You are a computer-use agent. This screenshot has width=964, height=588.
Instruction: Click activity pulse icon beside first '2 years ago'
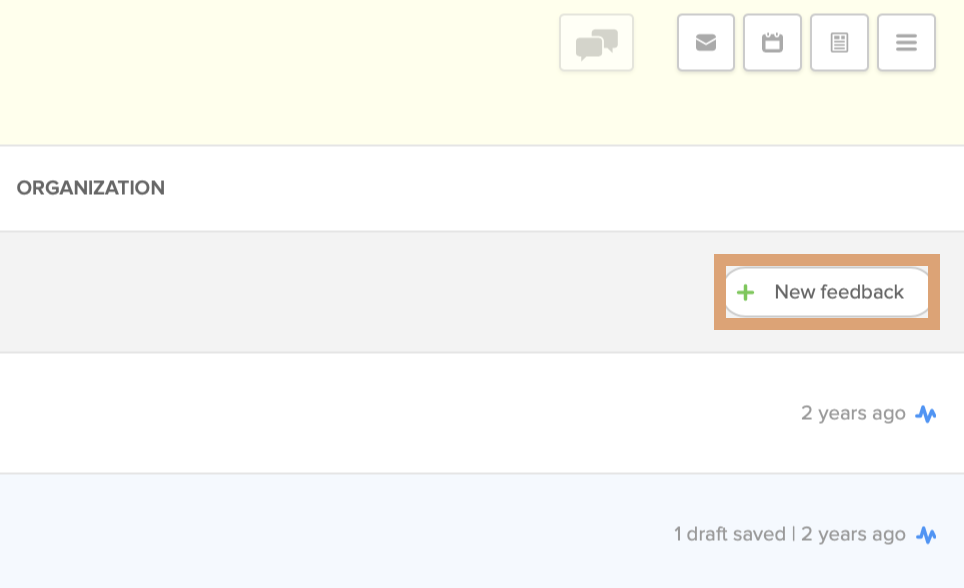coord(926,414)
